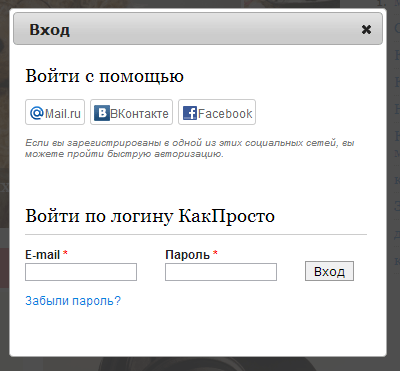Click the Пароль field label
The width and height of the screenshot is (400, 371).
click(187, 255)
